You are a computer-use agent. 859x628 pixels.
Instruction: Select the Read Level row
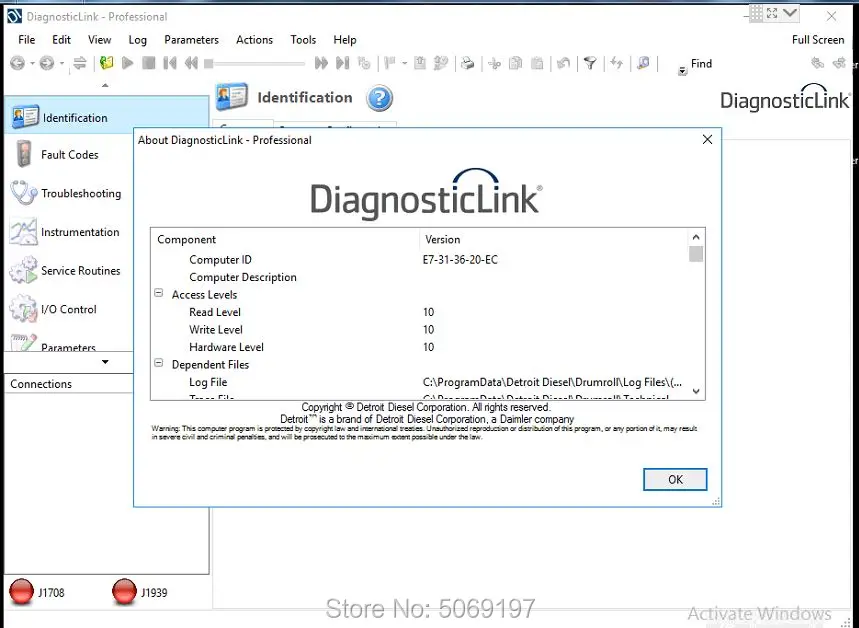(x=419, y=312)
